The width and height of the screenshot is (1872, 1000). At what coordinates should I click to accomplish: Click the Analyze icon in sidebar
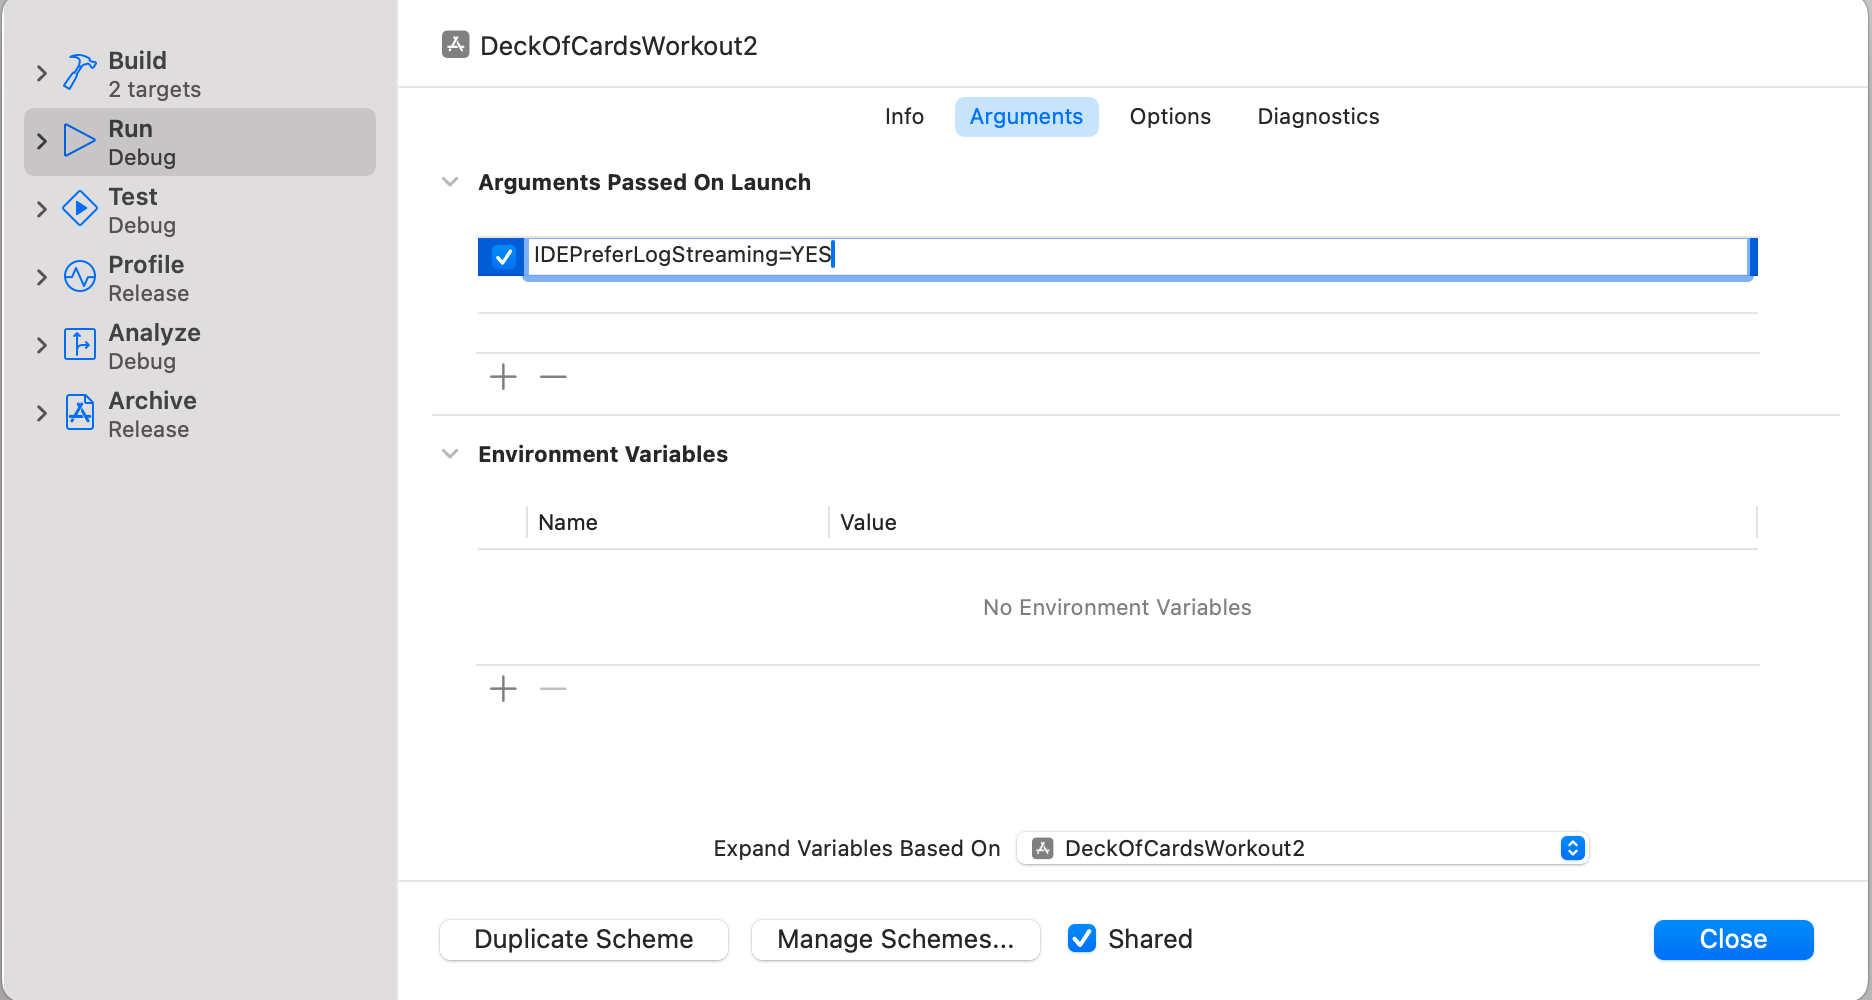click(79, 345)
